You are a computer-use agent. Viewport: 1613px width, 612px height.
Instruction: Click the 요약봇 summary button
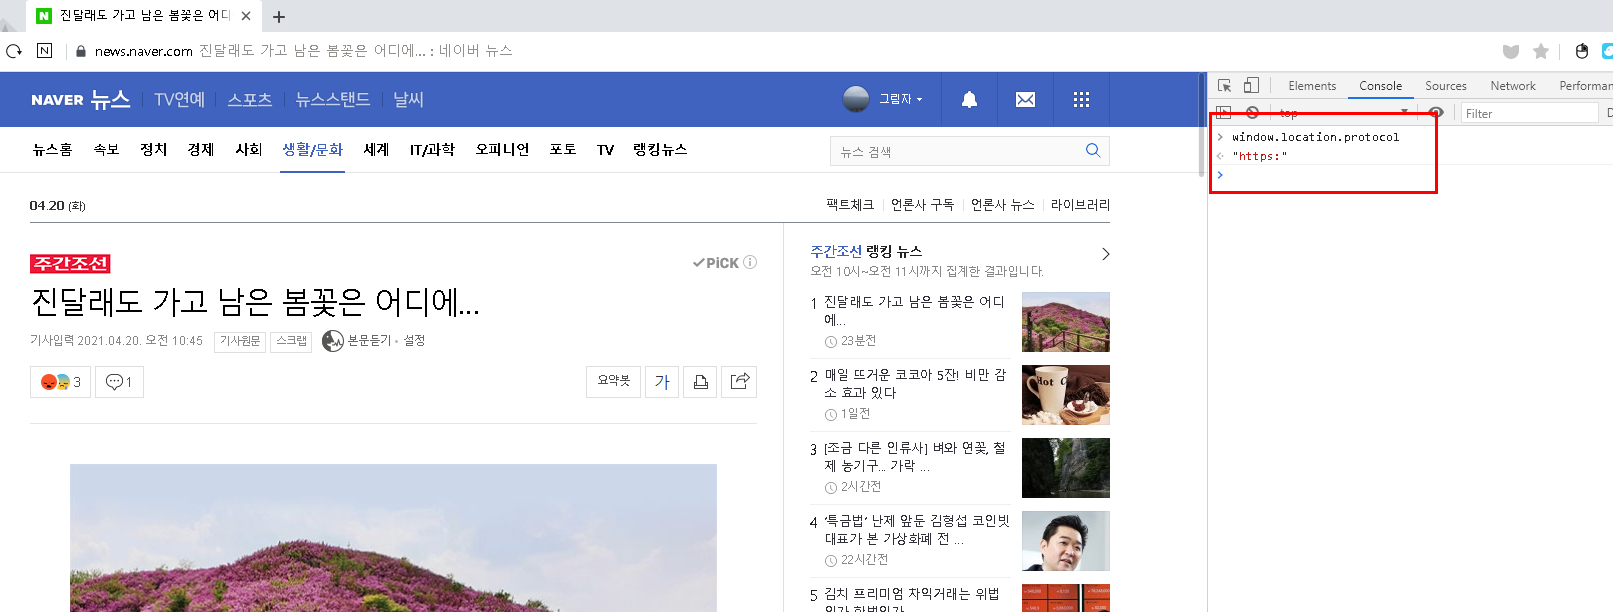[613, 381]
